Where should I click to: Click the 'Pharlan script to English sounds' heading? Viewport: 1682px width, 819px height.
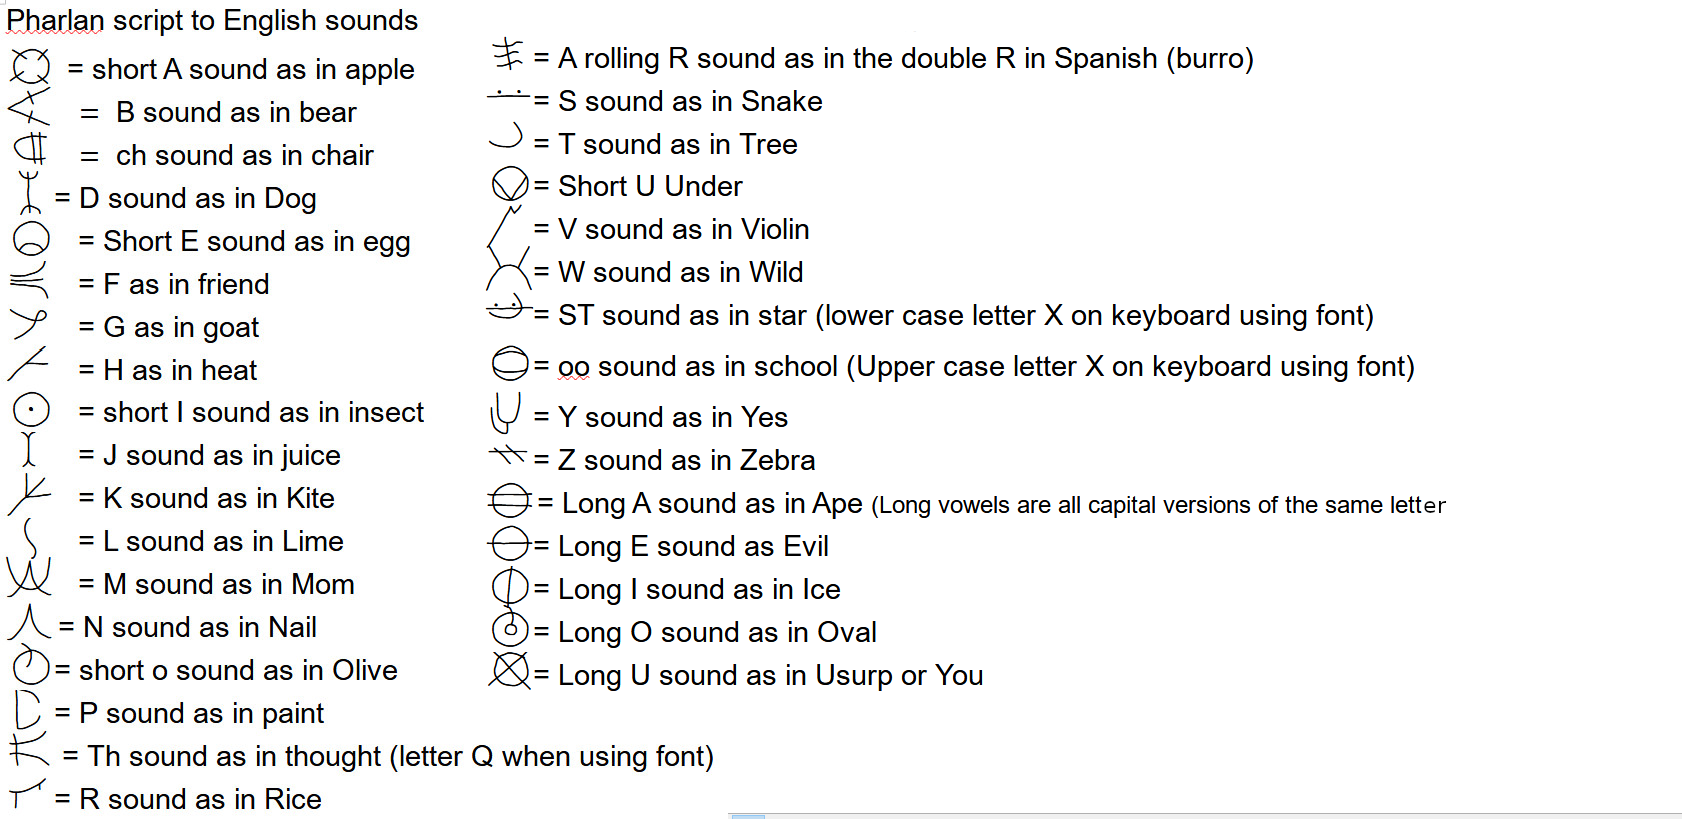click(x=212, y=20)
